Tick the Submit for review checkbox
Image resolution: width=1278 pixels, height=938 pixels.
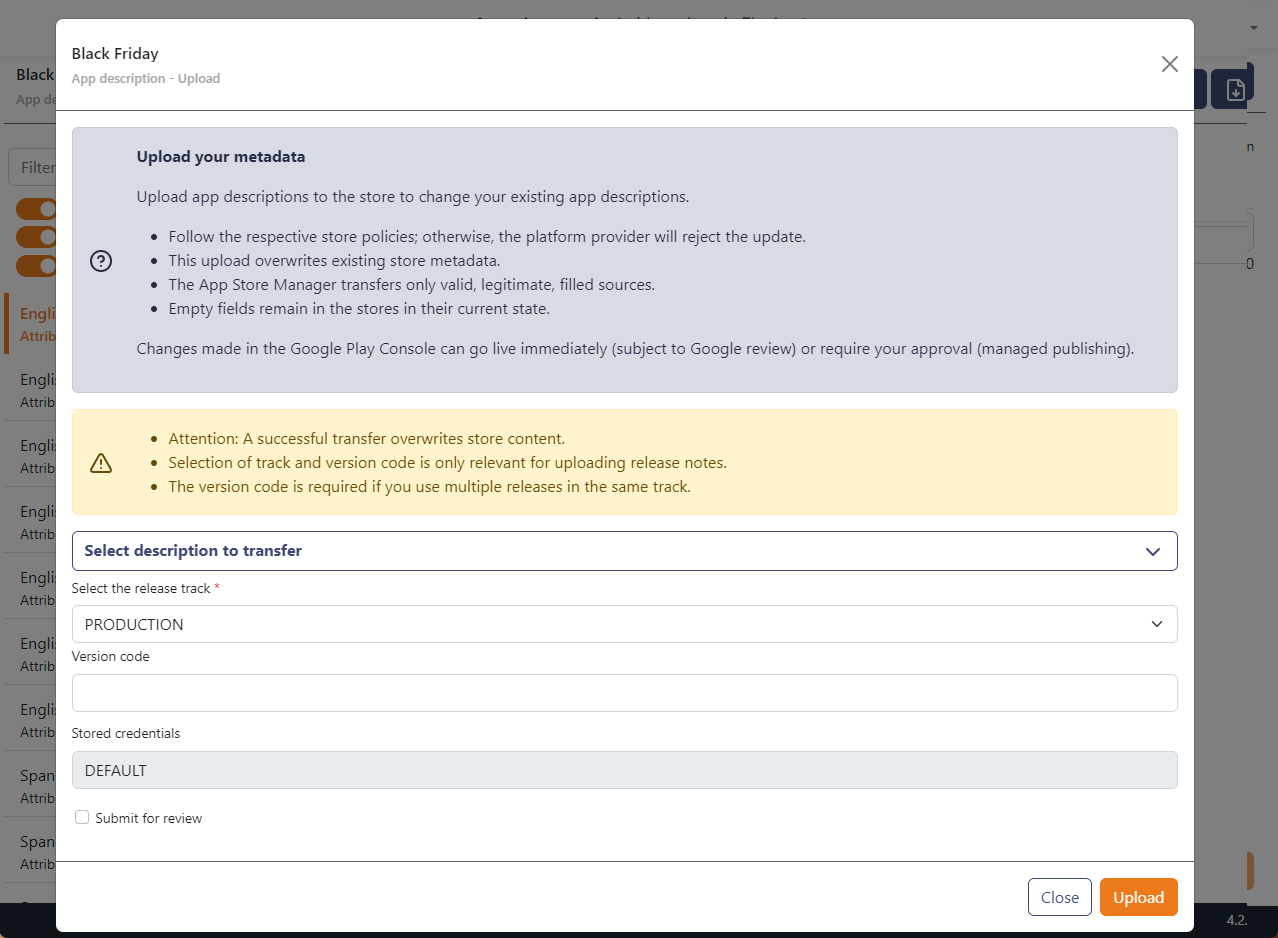tap(82, 817)
